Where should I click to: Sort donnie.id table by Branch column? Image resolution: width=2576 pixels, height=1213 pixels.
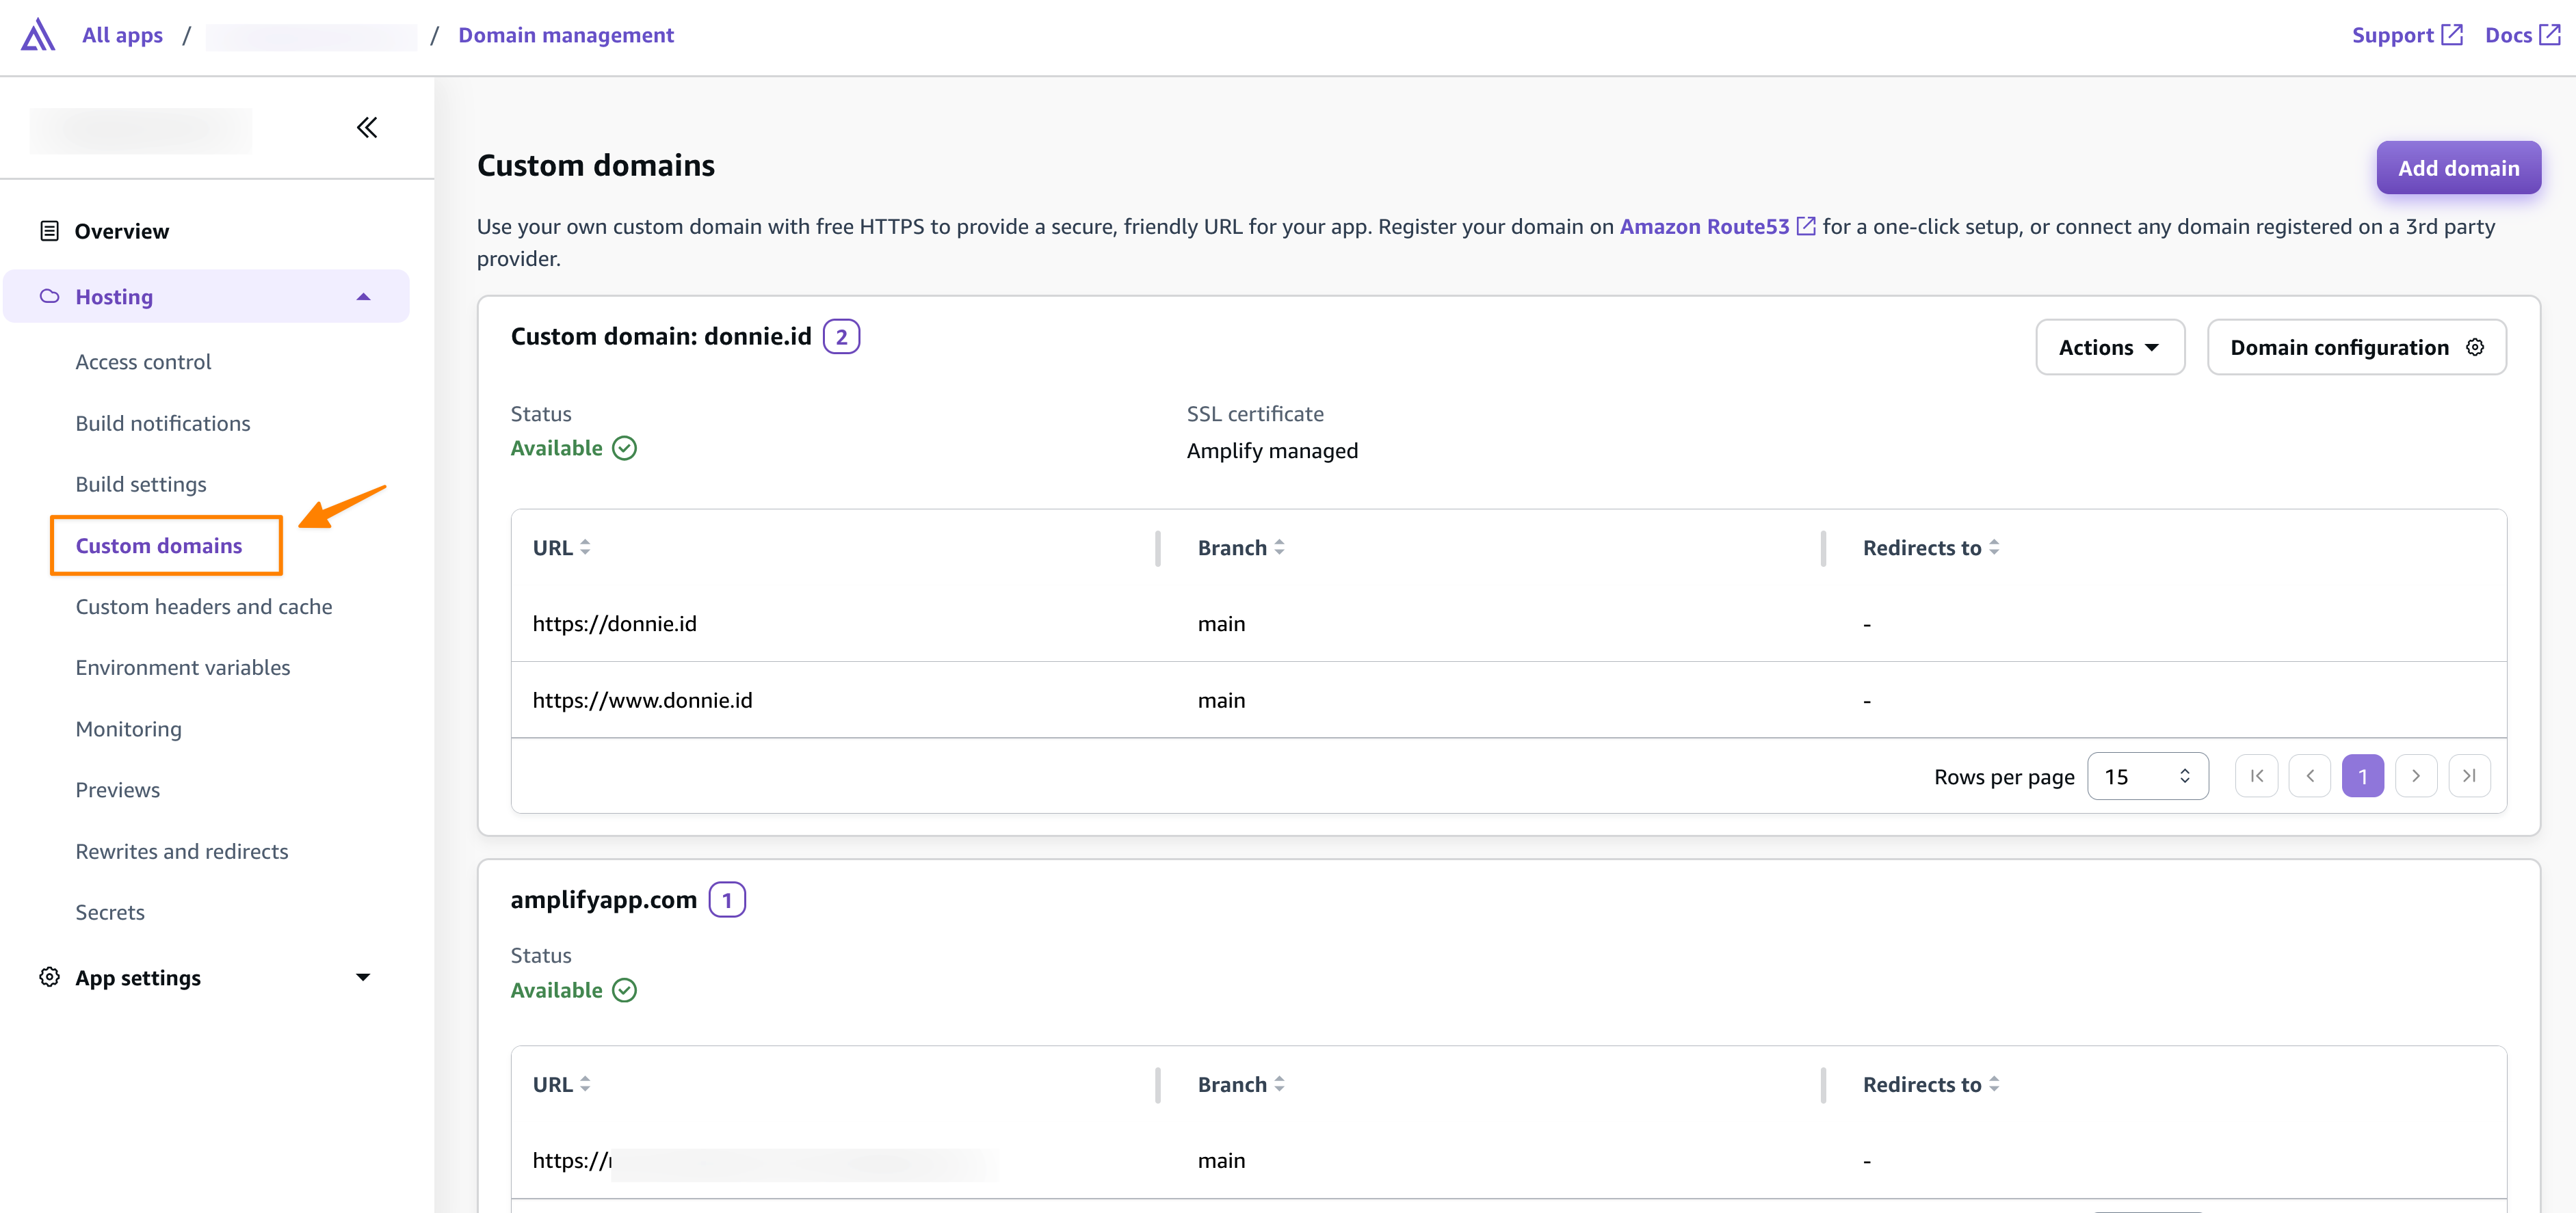pyautogui.click(x=1240, y=548)
